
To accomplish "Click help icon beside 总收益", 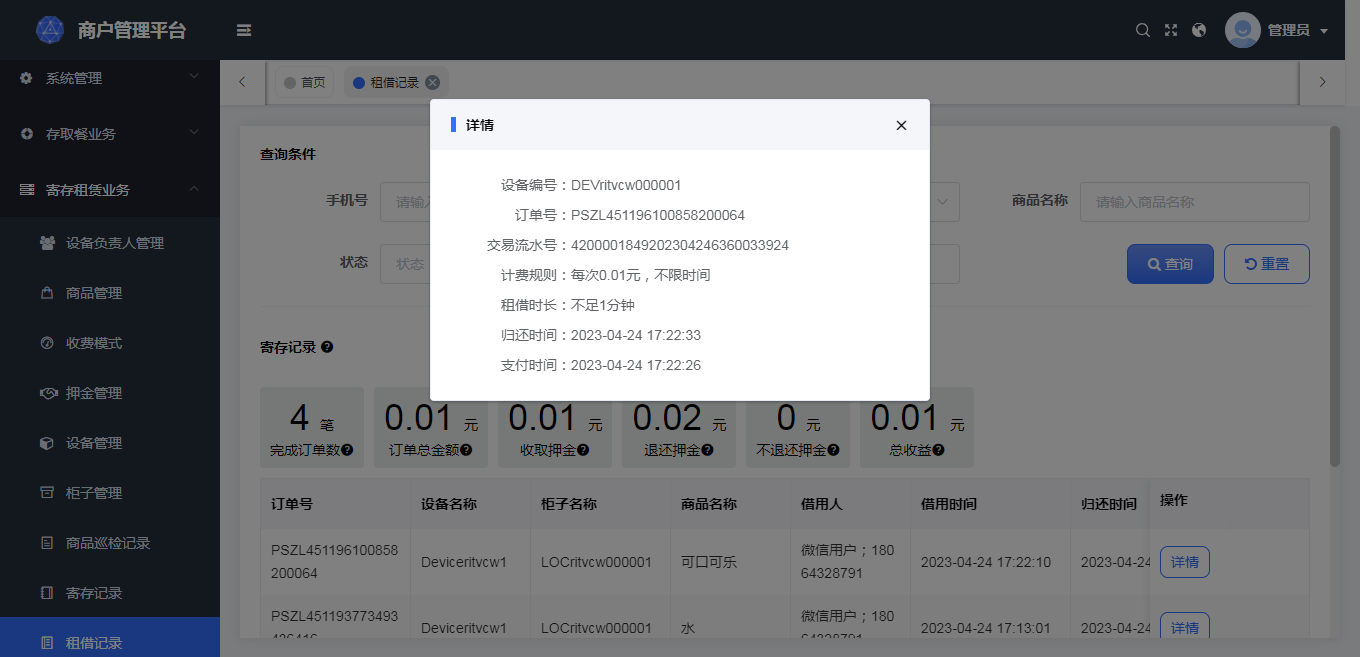I will [x=937, y=450].
